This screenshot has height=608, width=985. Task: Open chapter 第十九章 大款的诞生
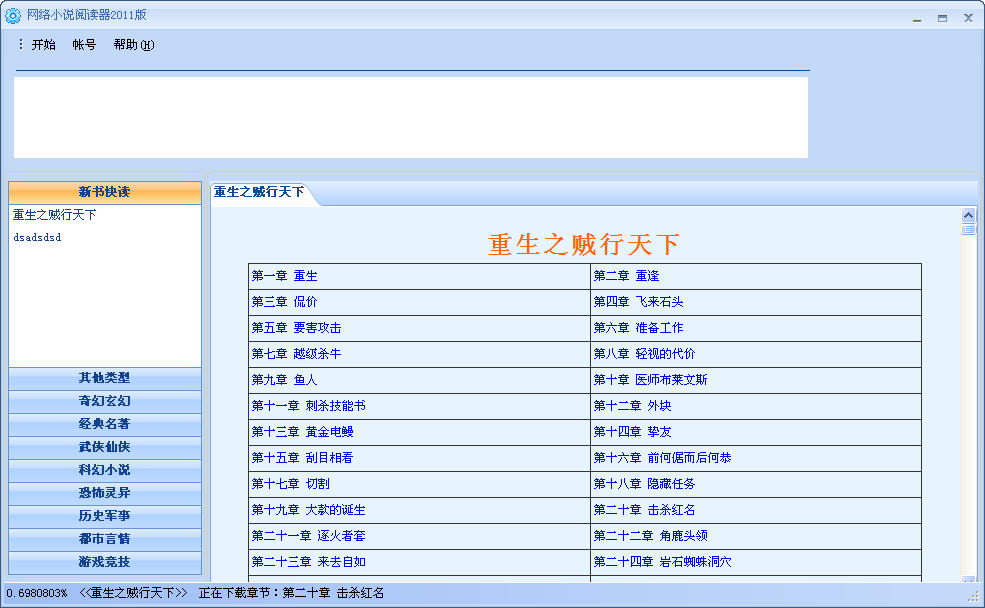(x=308, y=510)
